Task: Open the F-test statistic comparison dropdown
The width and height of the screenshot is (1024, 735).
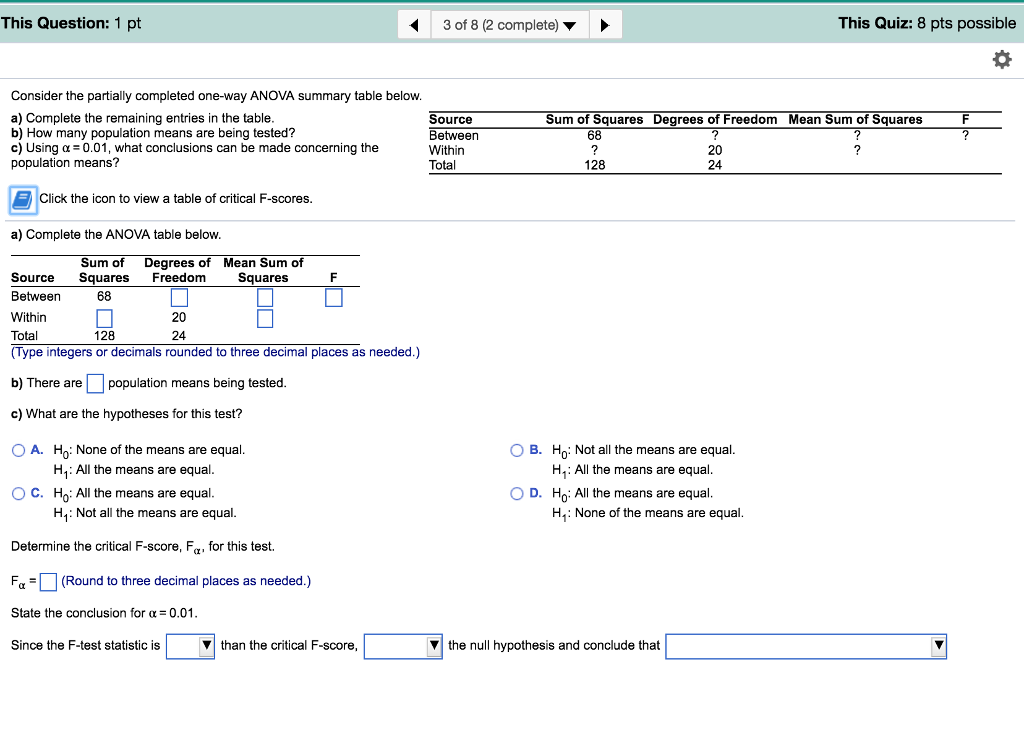Action: coord(190,646)
